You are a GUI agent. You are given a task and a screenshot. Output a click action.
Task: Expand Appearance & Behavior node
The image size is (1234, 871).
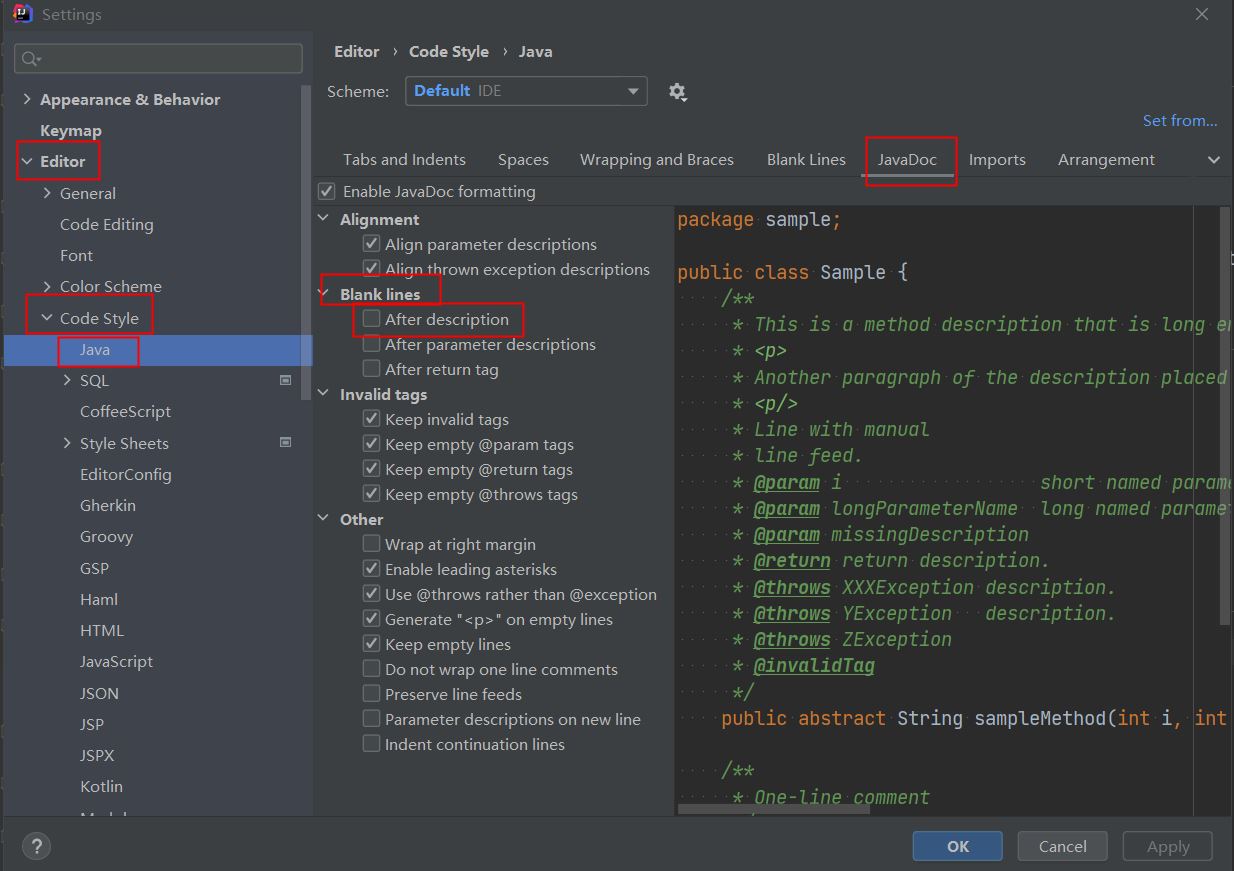27,99
